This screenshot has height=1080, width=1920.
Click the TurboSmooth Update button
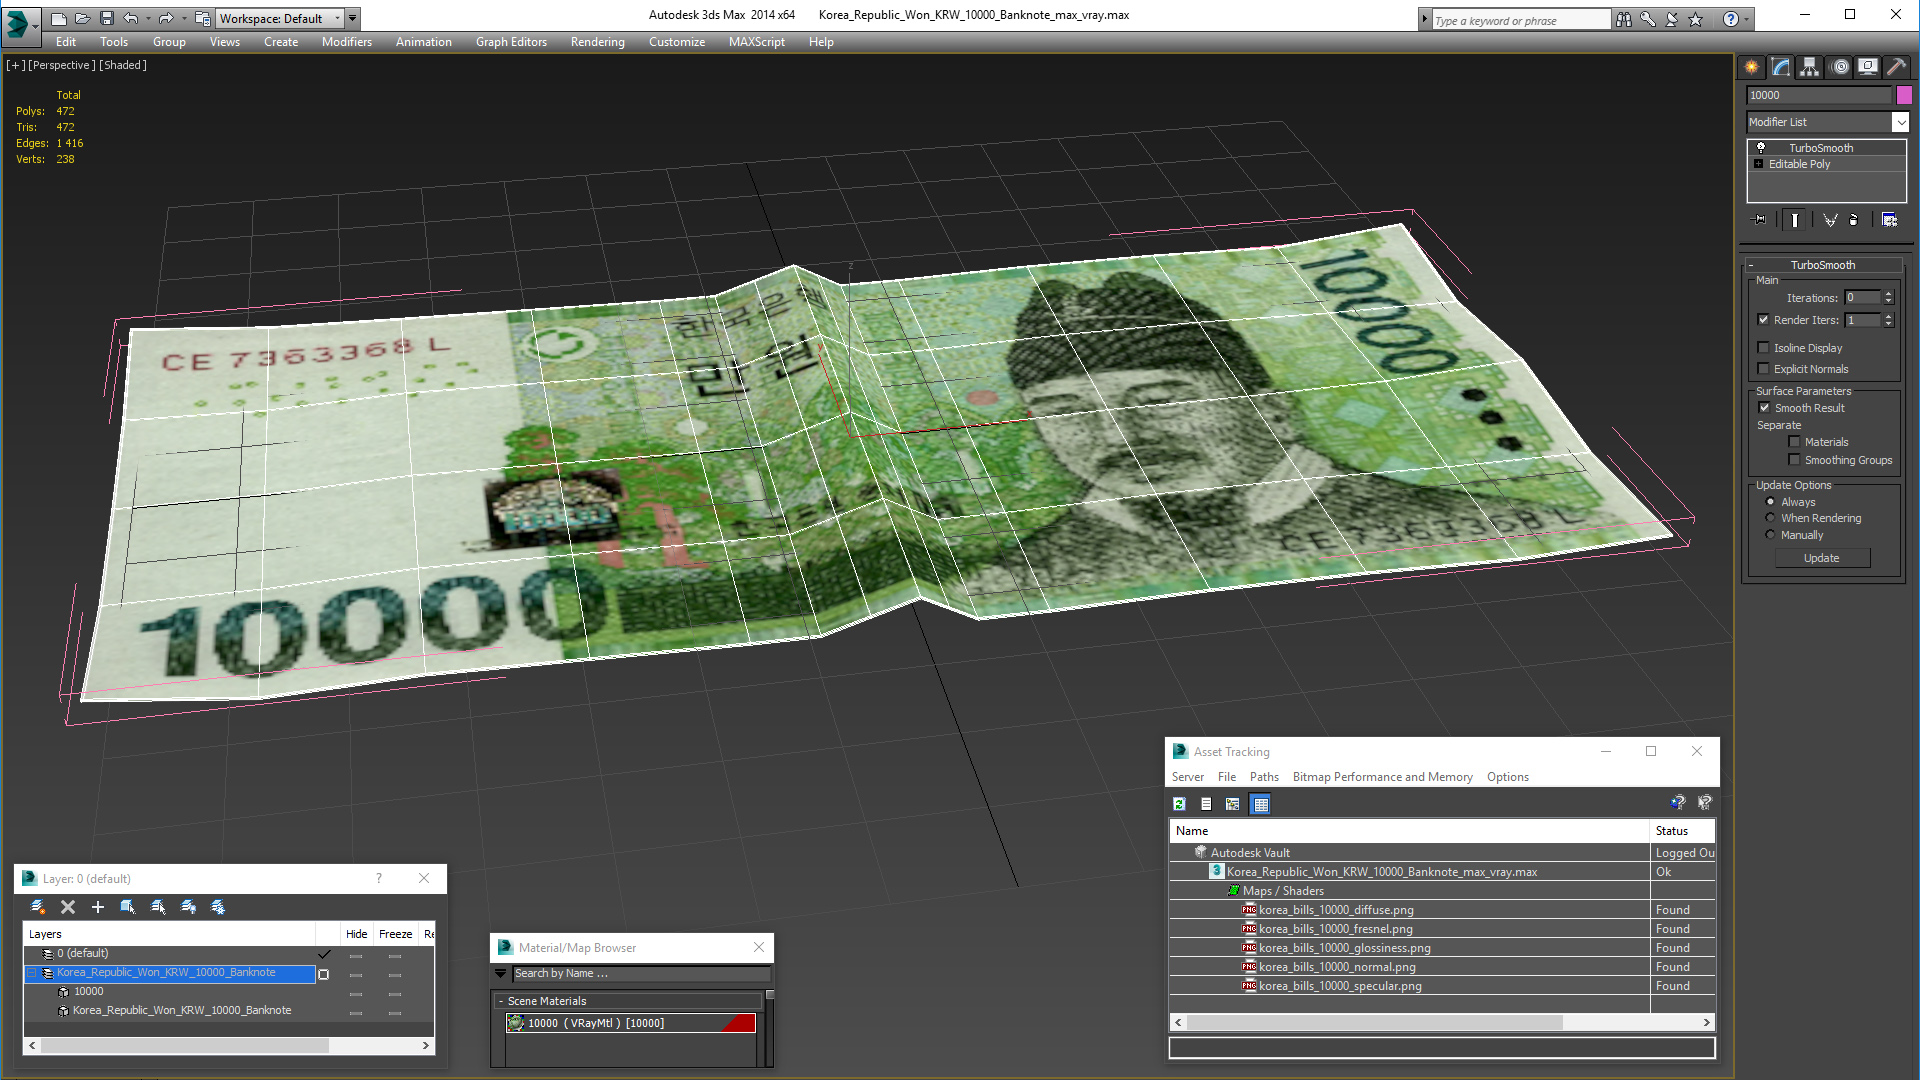coord(1822,558)
